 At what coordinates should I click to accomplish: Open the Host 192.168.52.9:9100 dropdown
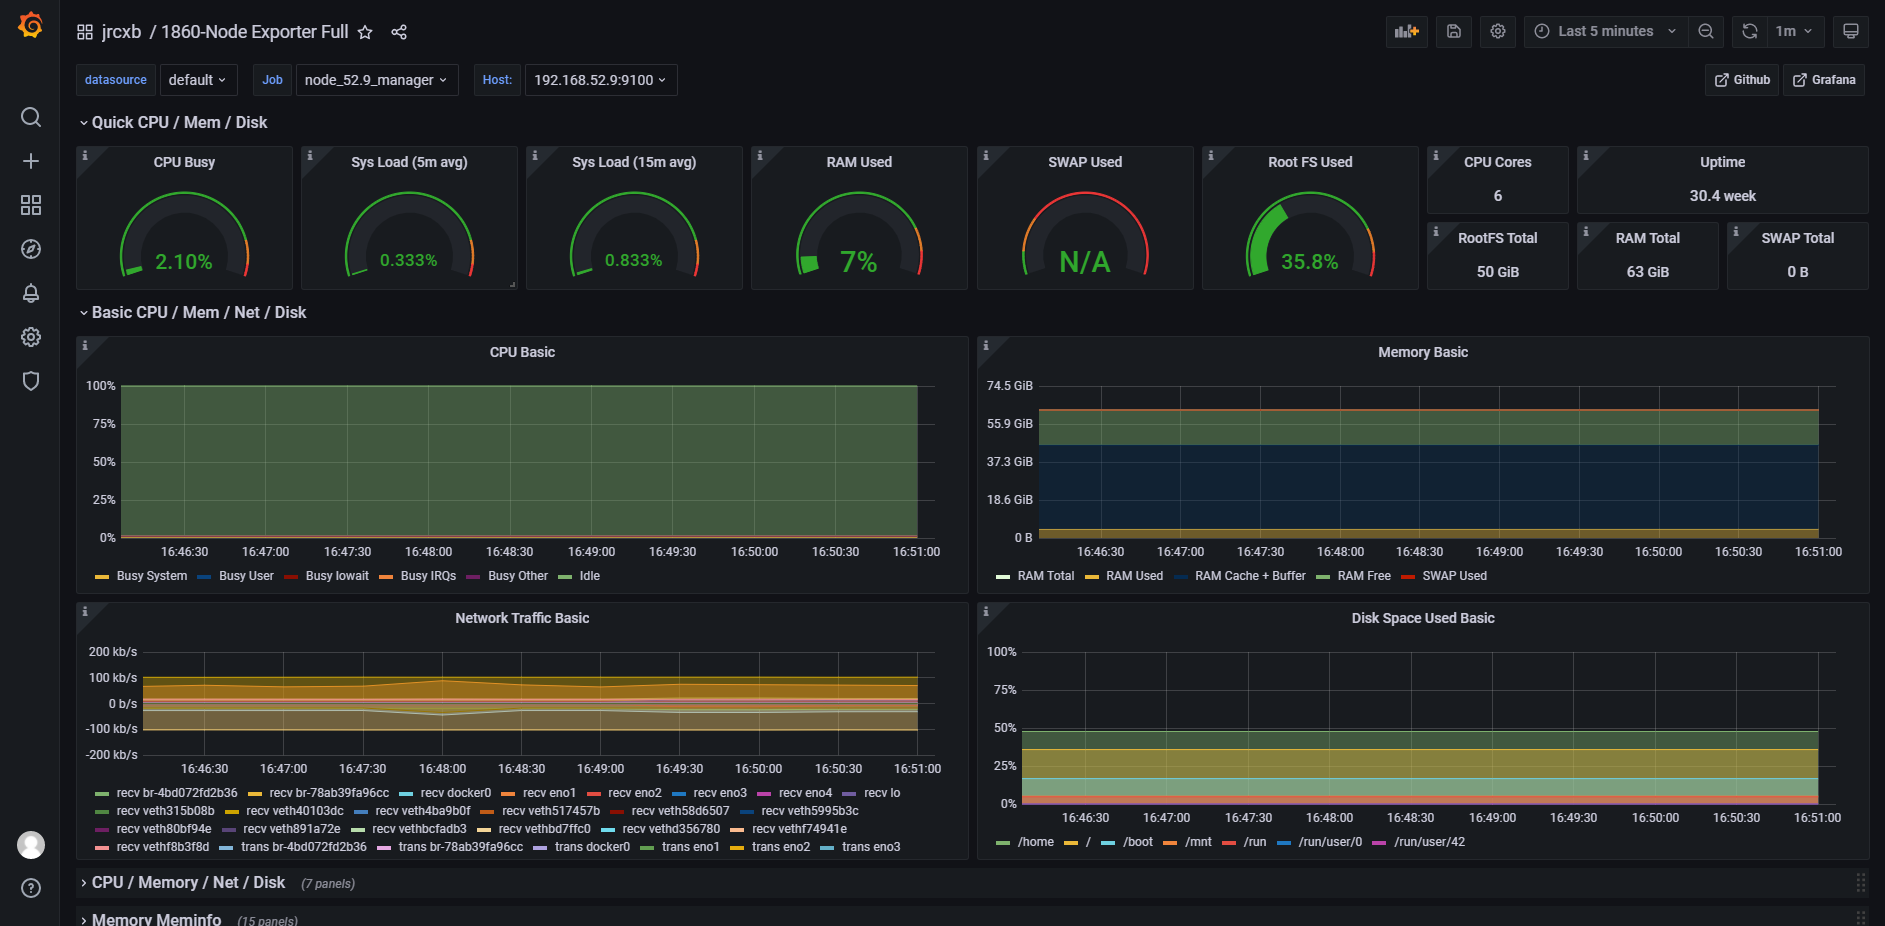pos(600,80)
